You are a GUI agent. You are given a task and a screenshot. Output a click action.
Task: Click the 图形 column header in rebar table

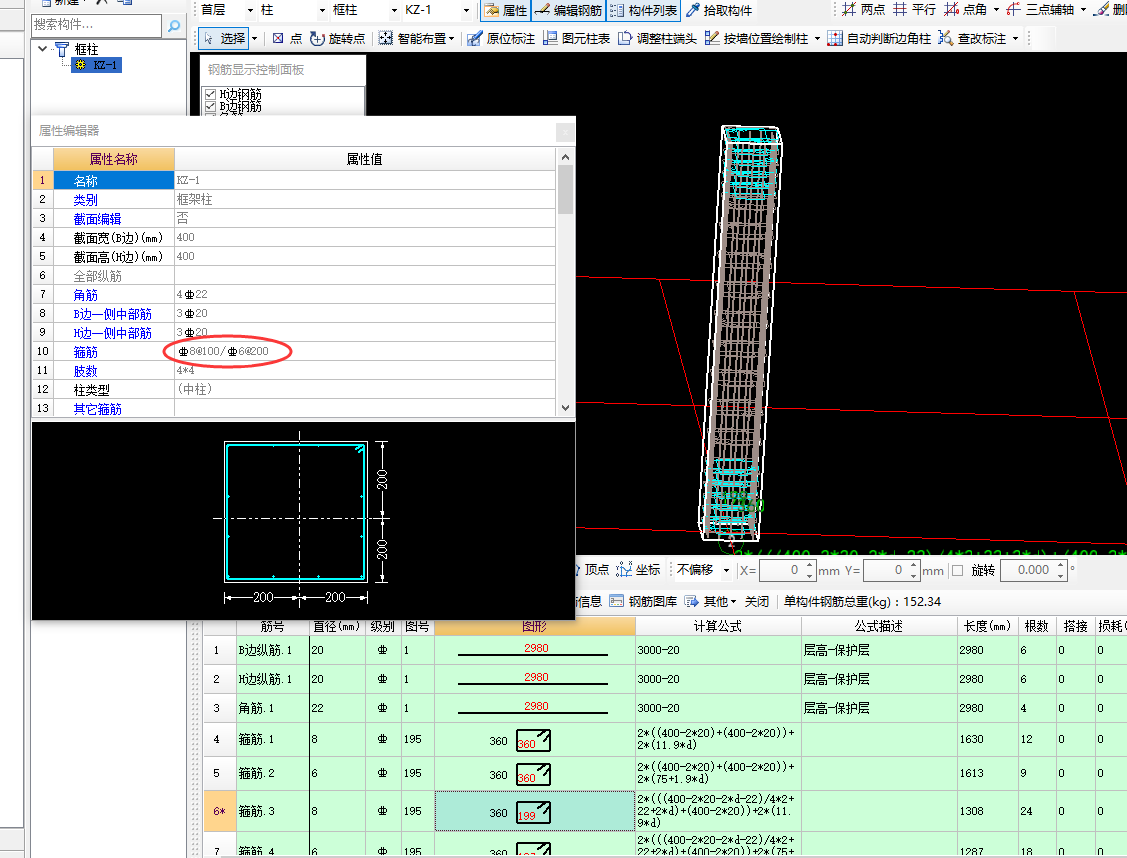pyautogui.click(x=535, y=627)
